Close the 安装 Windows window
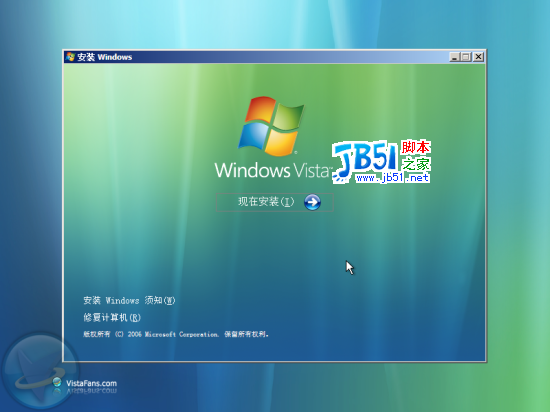The height and width of the screenshot is (412, 550). [x=478, y=57]
